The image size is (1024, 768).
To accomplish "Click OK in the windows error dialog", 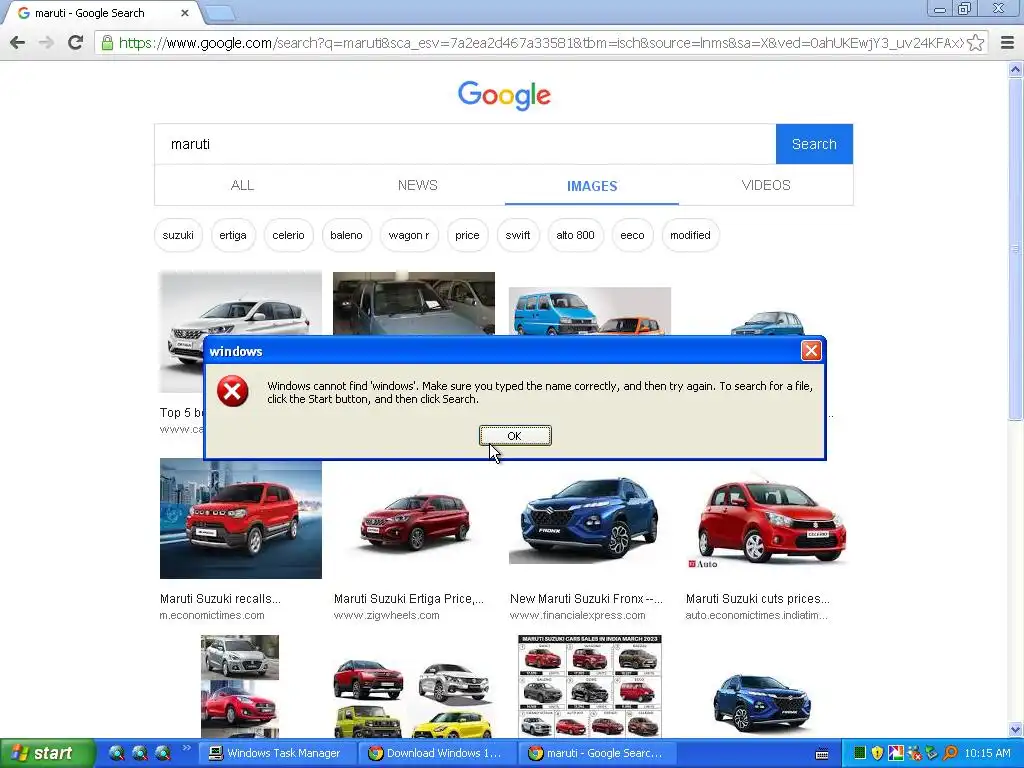I will click(515, 436).
